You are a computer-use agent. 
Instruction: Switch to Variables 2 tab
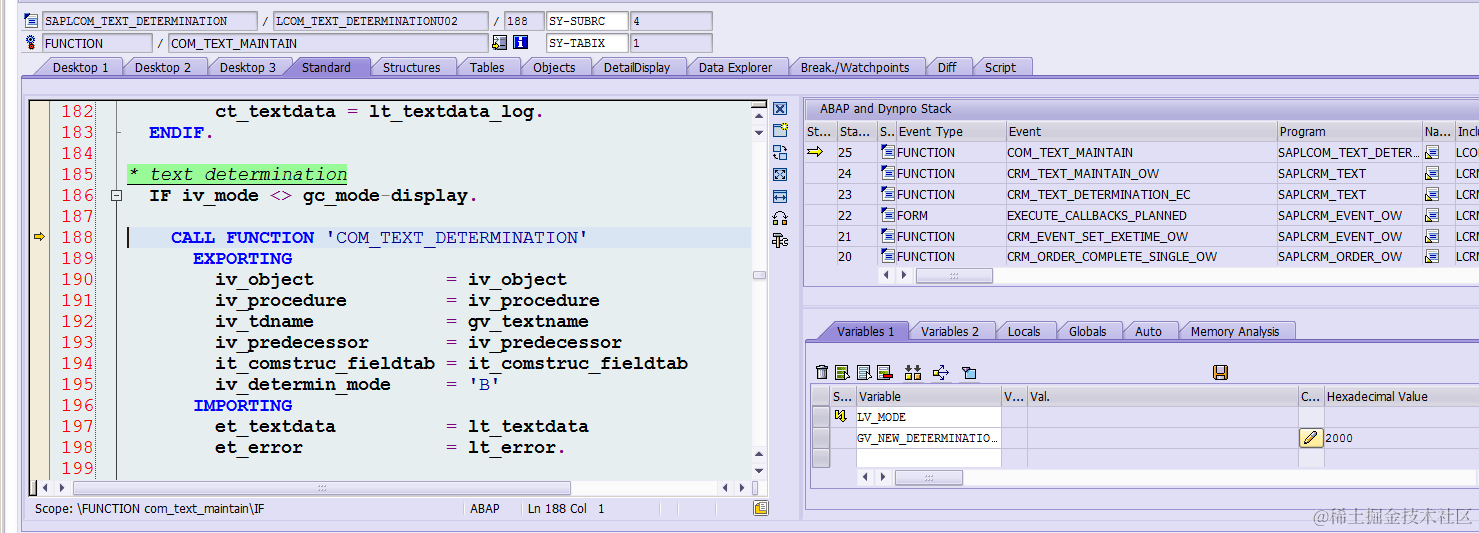(950, 331)
